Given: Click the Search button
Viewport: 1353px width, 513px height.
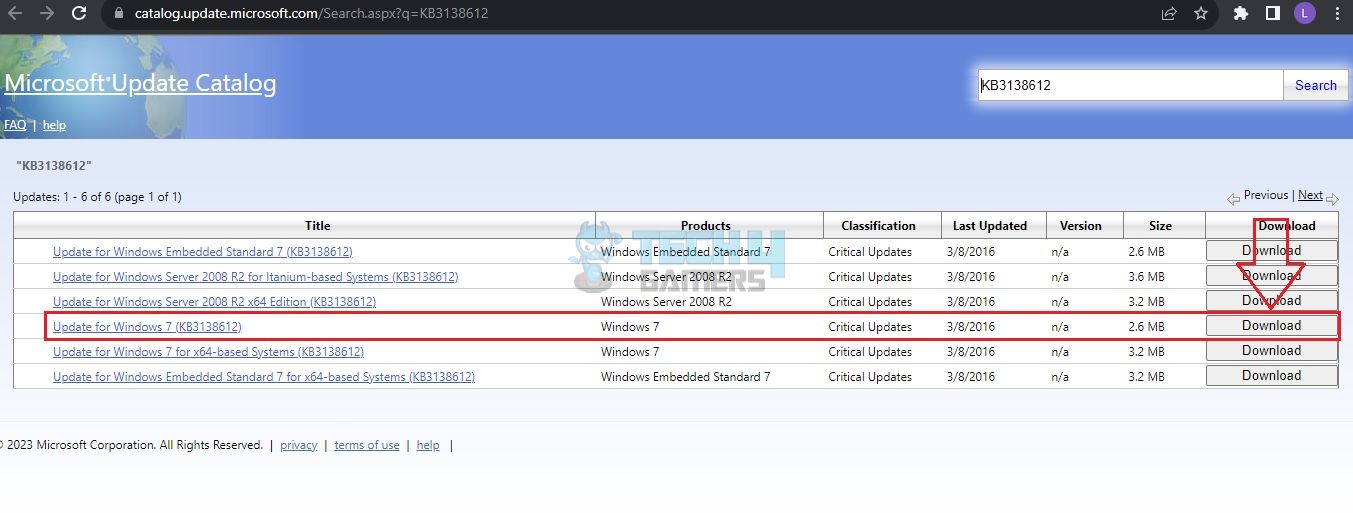Looking at the screenshot, I should coord(1315,85).
